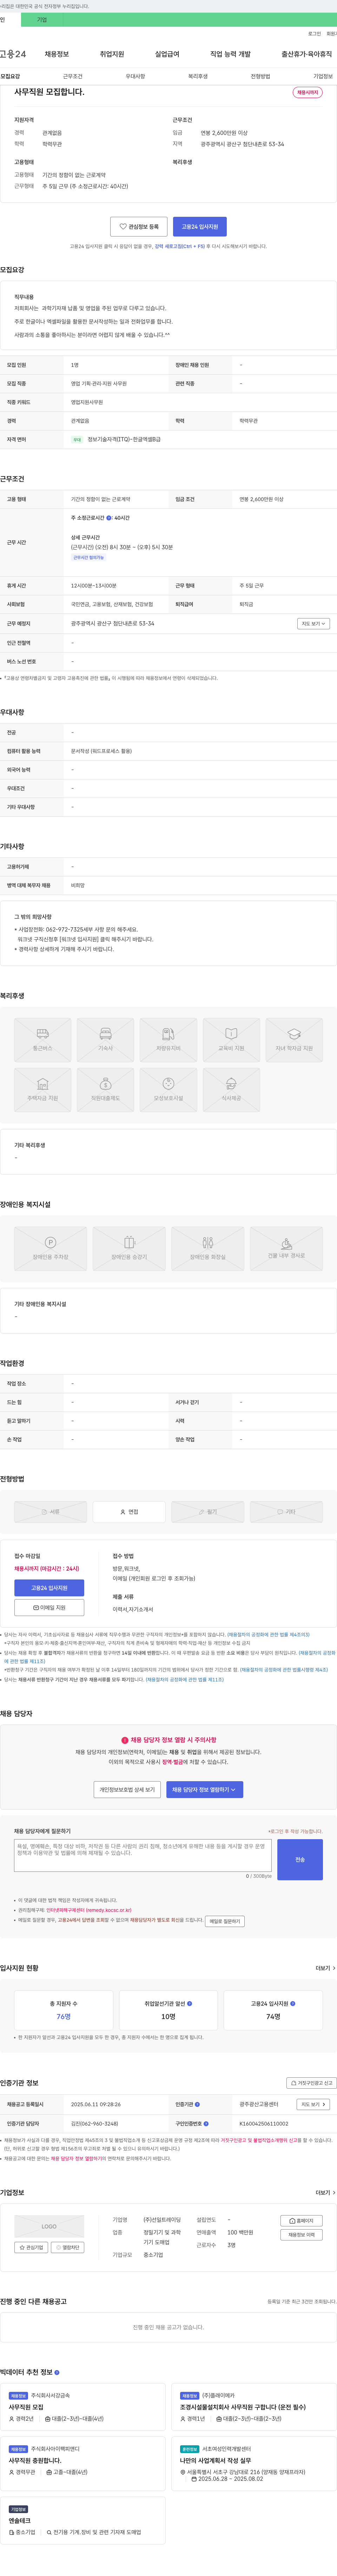337x2576 pixels.
Task: Open the 채용정보 menu
Action: pos(57,54)
